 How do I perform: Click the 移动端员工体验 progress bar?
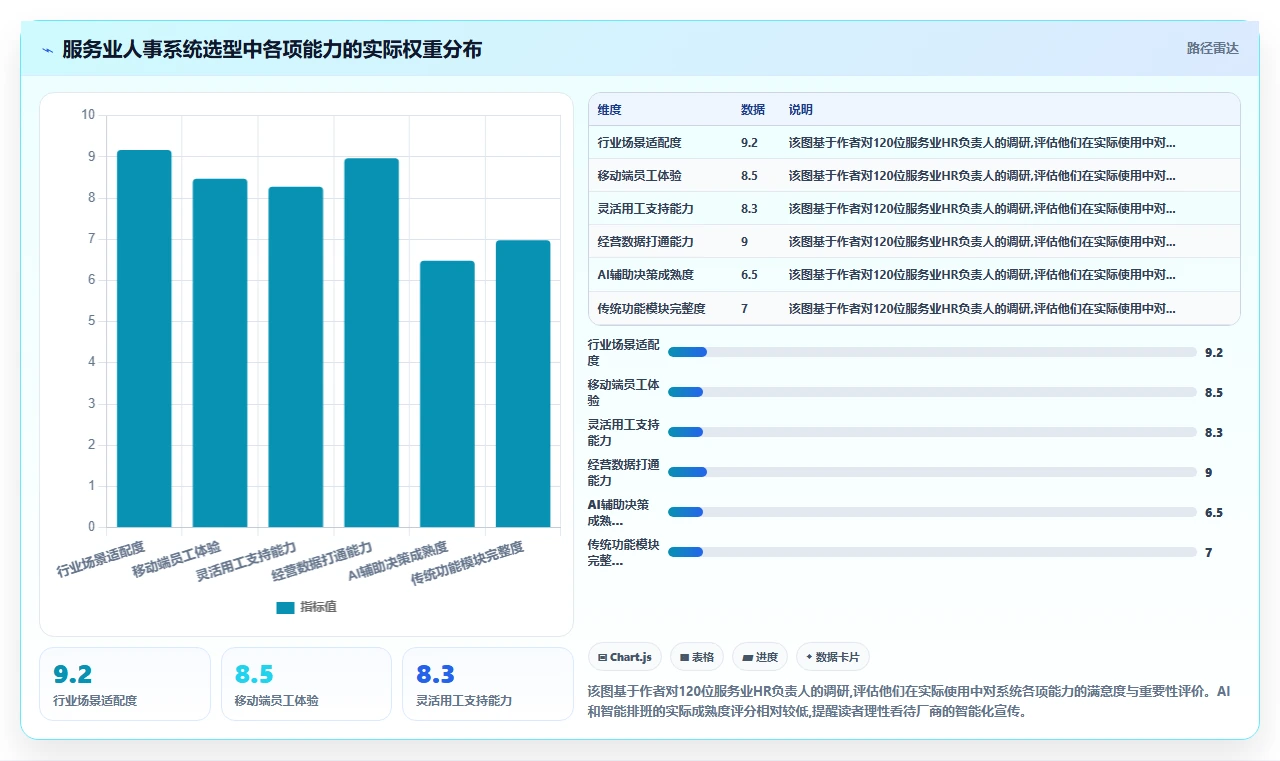tap(932, 392)
